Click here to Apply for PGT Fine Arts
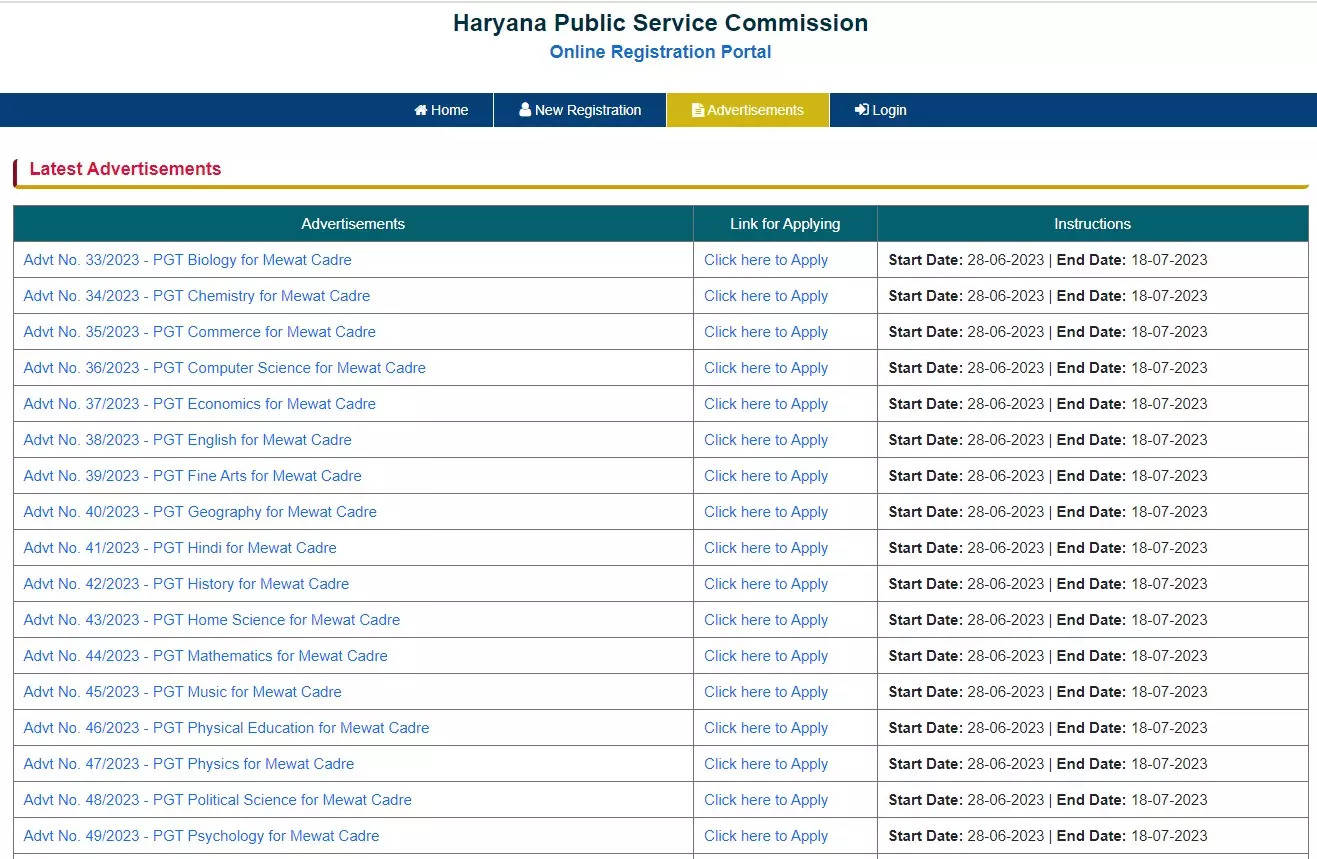Image resolution: width=1317 pixels, height=859 pixels. [x=766, y=476]
